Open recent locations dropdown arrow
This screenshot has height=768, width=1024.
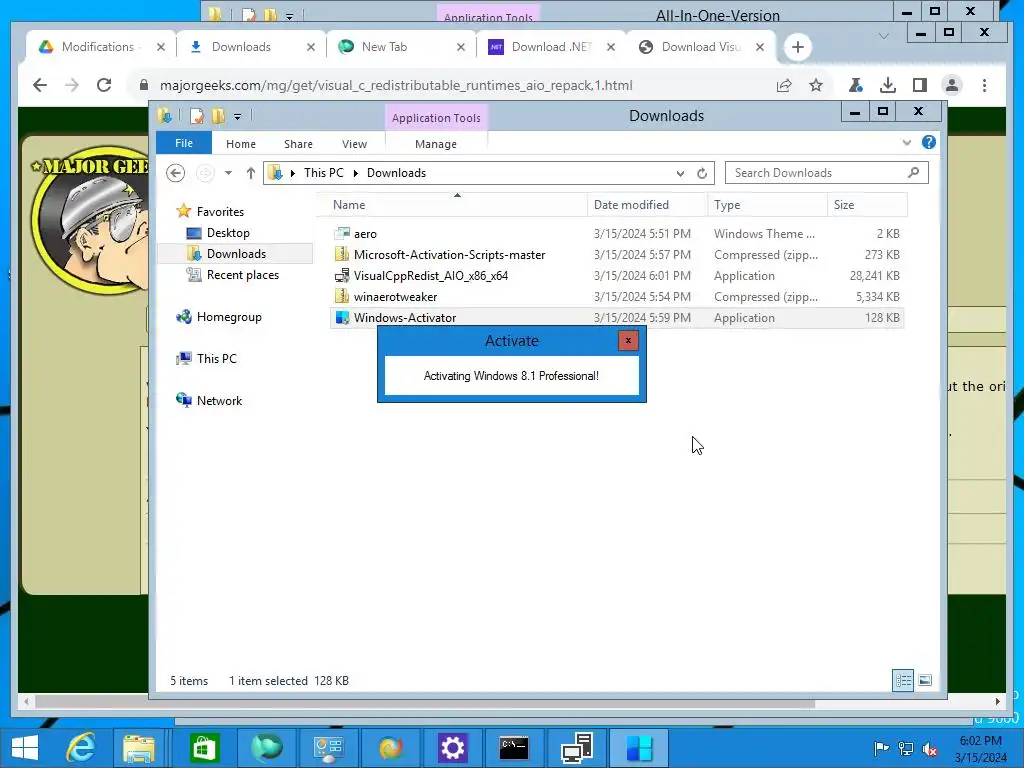pos(228,173)
